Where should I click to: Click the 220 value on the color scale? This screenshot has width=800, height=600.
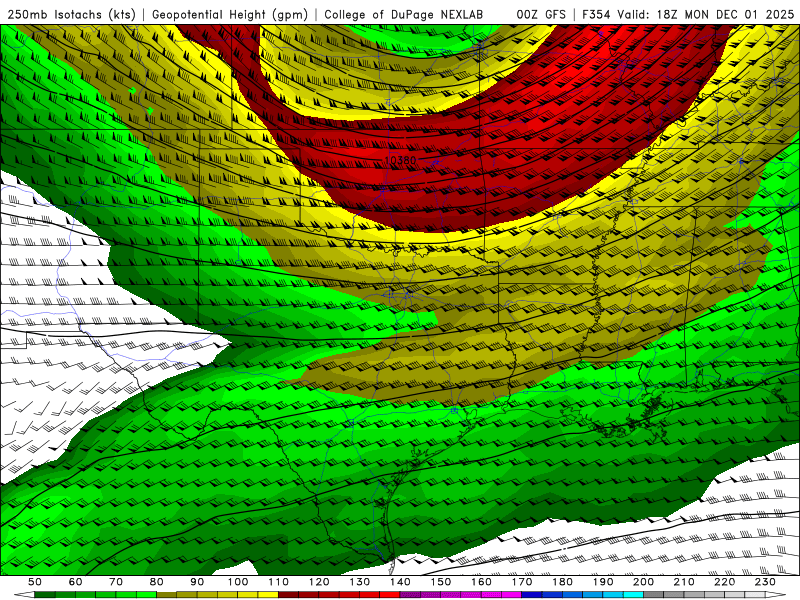tap(725, 582)
